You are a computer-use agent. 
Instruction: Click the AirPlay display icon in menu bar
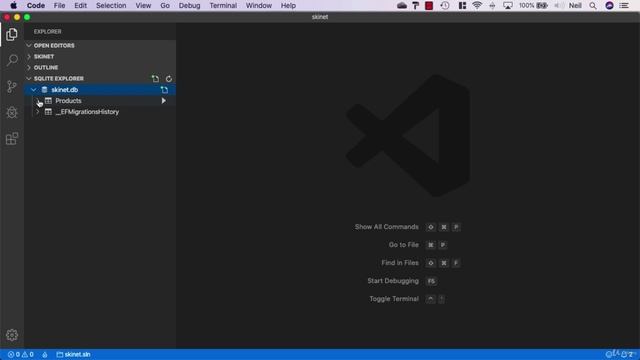pyautogui.click(x=508, y=6)
